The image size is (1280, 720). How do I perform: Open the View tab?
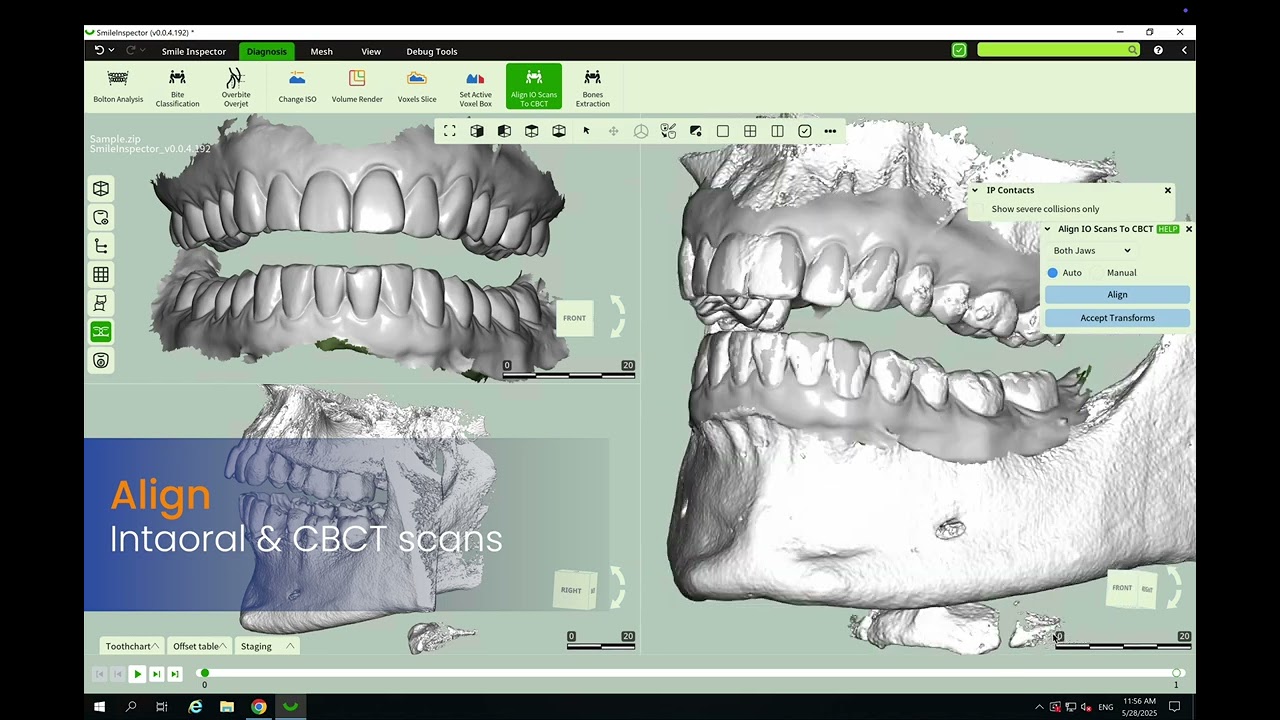coord(371,51)
